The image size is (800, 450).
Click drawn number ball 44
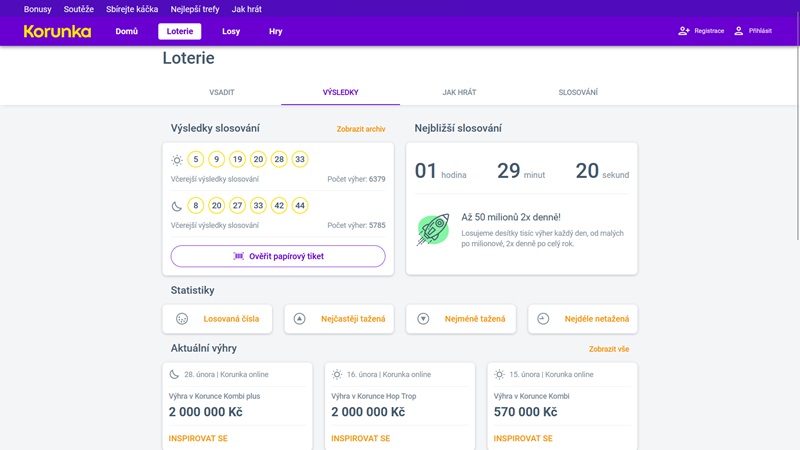300,206
